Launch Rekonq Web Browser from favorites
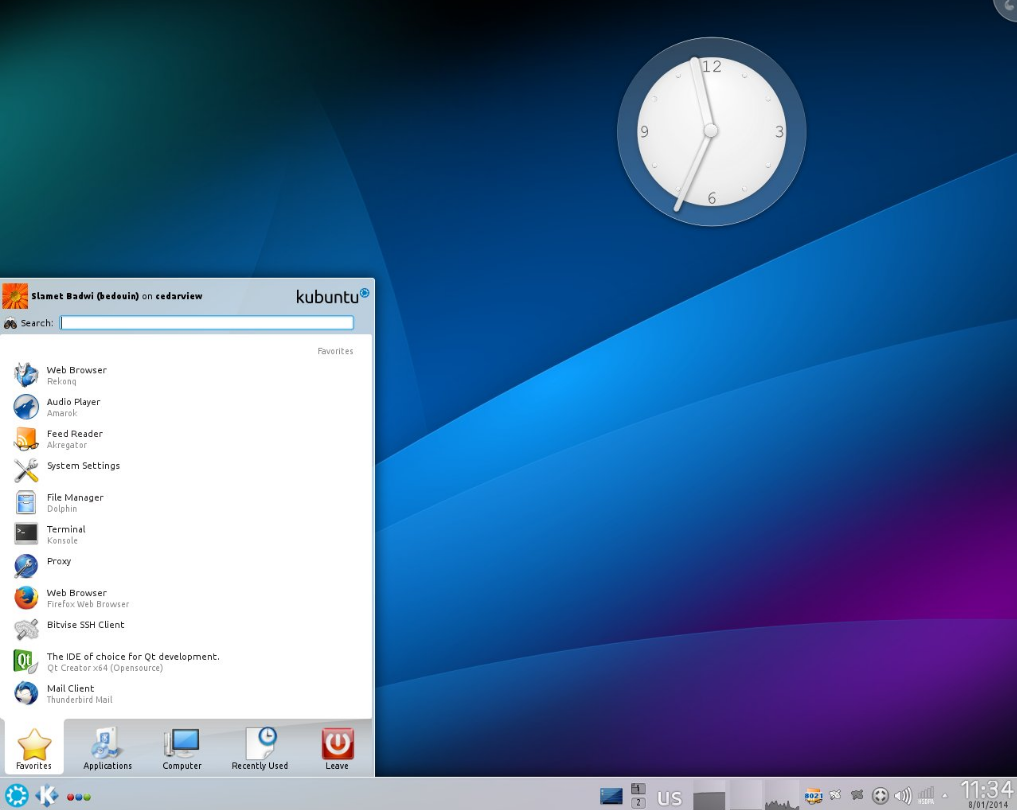The width and height of the screenshot is (1017, 810). coord(187,375)
